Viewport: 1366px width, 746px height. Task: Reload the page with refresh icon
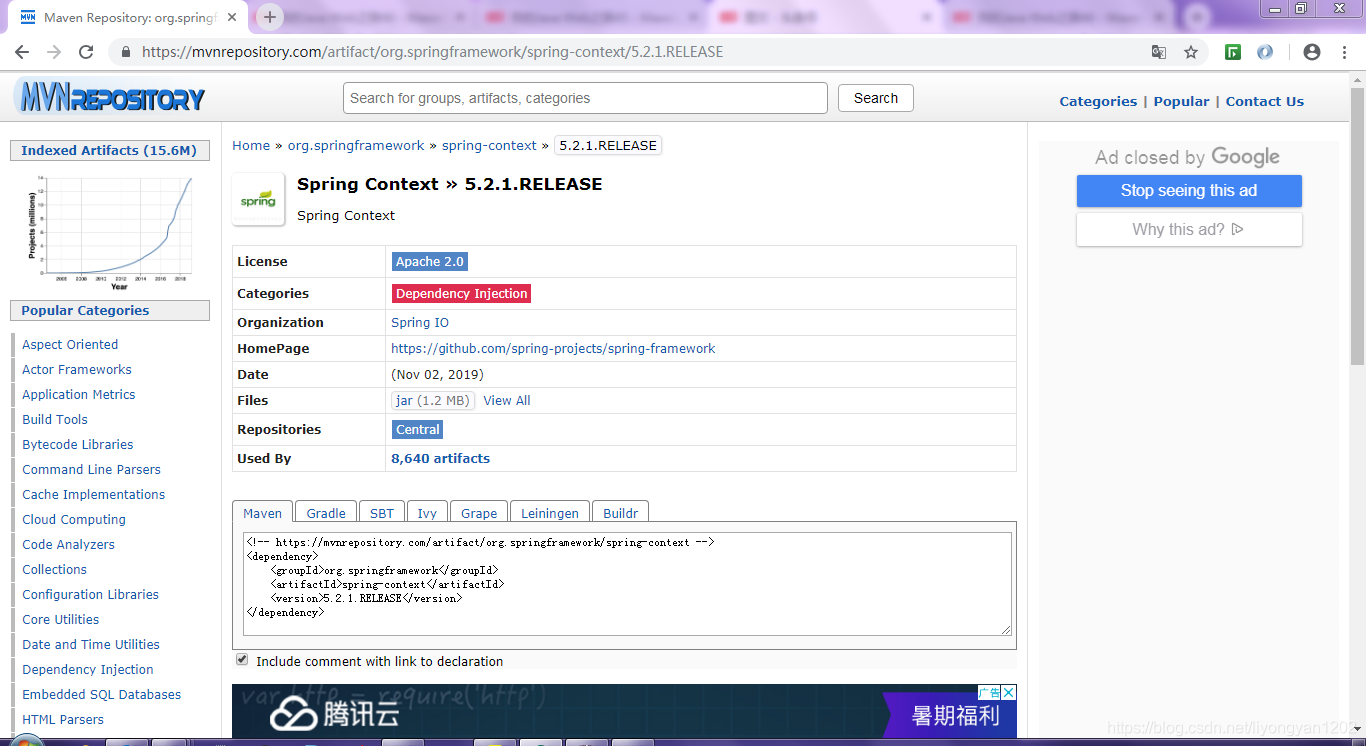(x=86, y=52)
